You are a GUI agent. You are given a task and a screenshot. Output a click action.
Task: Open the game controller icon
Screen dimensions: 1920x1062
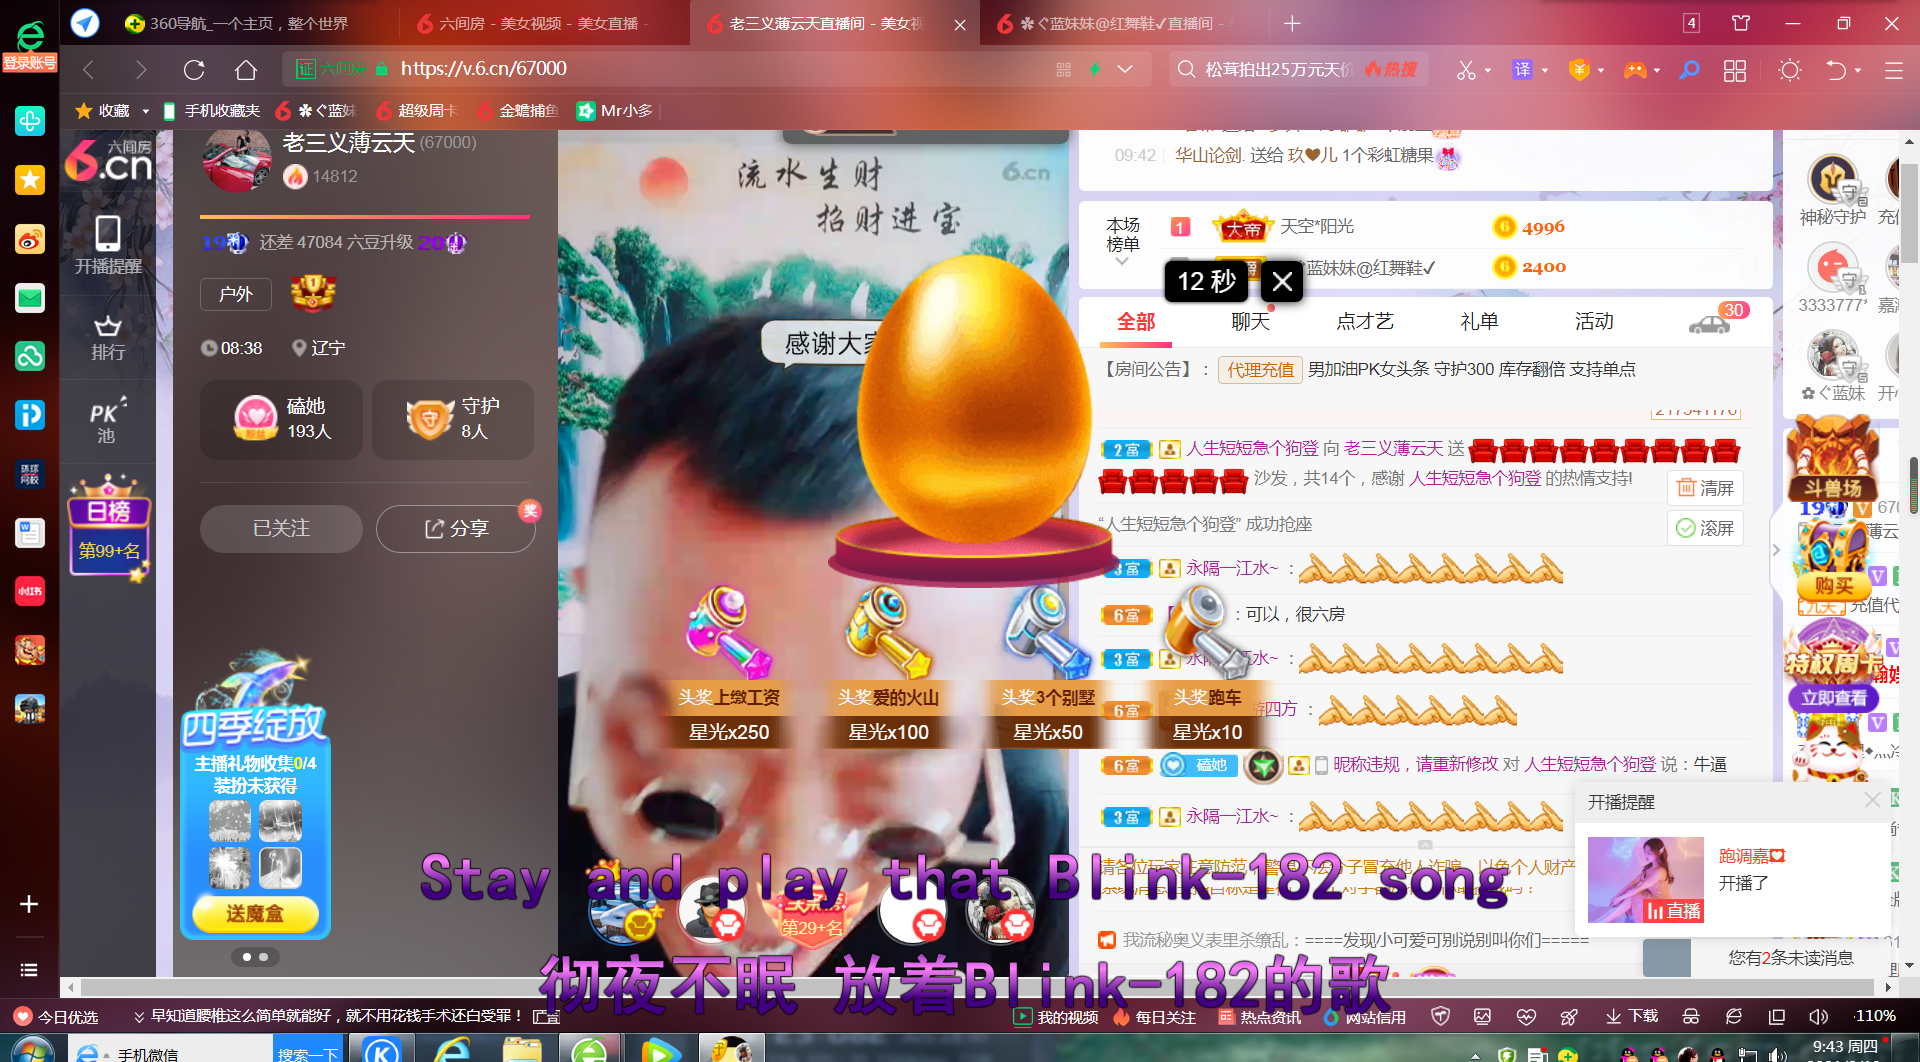pyautogui.click(x=1635, y=70)
